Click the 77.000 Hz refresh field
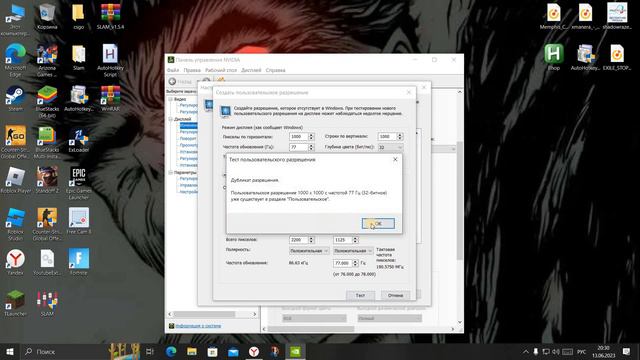Image resolution: width=640 pixels, height=360 pixels. point(343,263)
